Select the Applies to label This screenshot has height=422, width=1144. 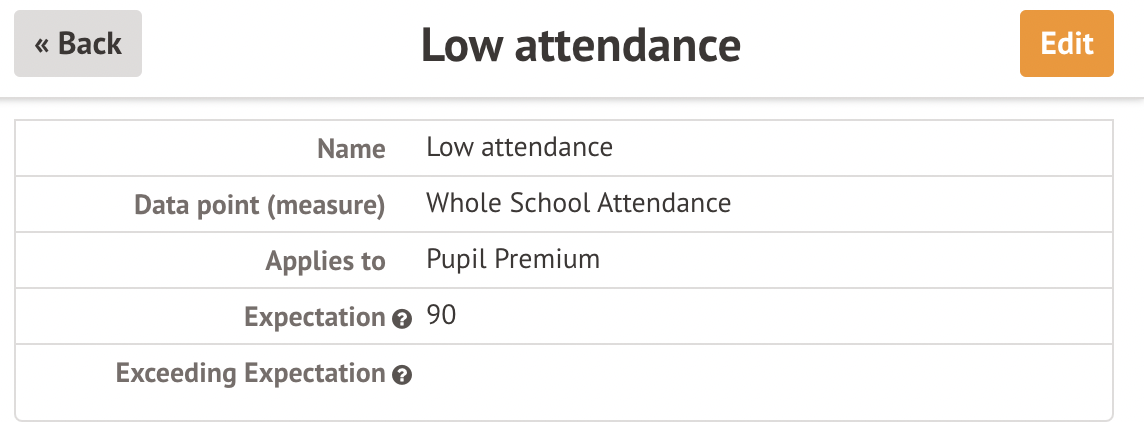tap(325, 261)
